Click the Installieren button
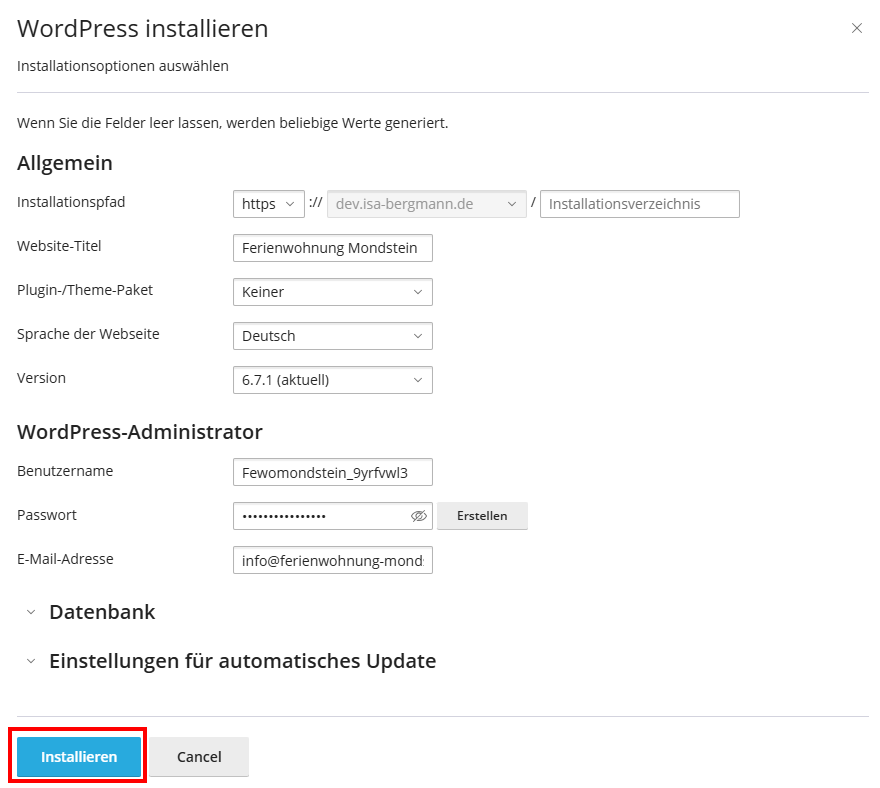The height and width of the screenshot is (788, 880). 79,757
